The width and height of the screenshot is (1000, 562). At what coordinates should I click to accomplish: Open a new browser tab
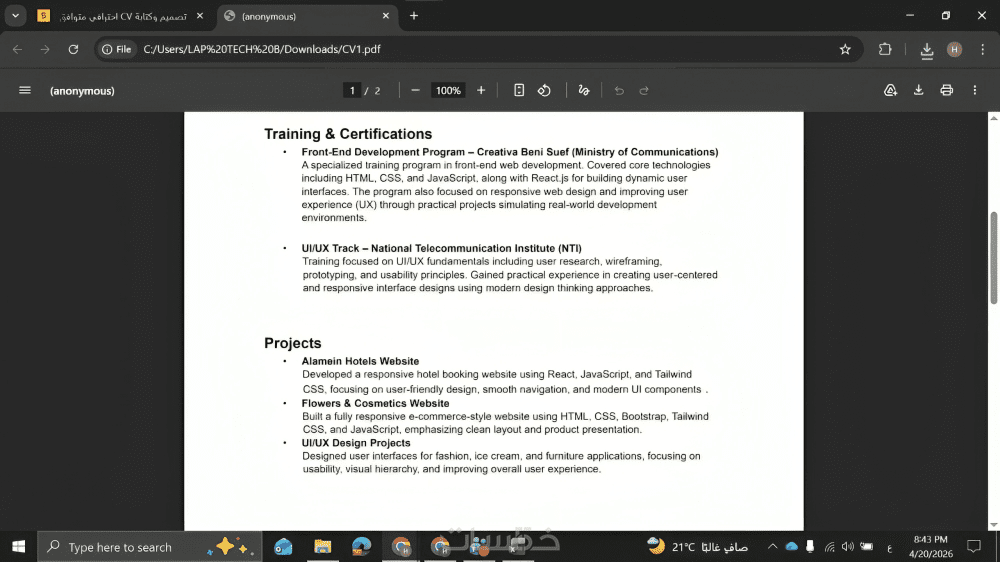pyautogui.click(x=414, y=16)
